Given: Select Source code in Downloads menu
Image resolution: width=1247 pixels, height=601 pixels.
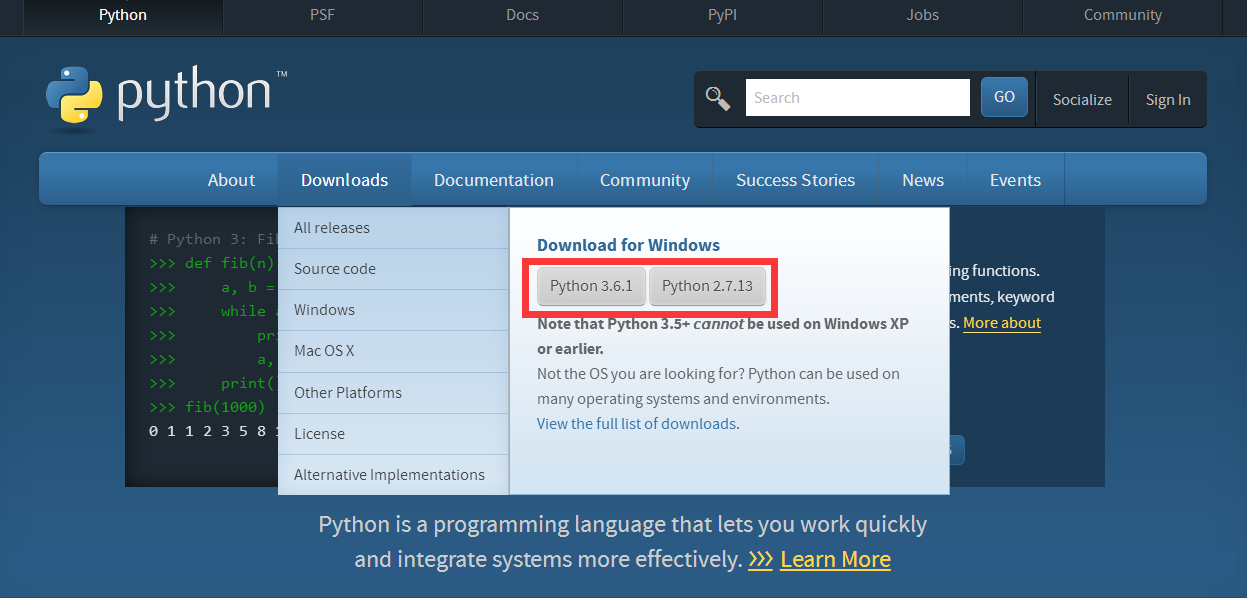Looking at the screenshot, I should (x=393, y=269).
